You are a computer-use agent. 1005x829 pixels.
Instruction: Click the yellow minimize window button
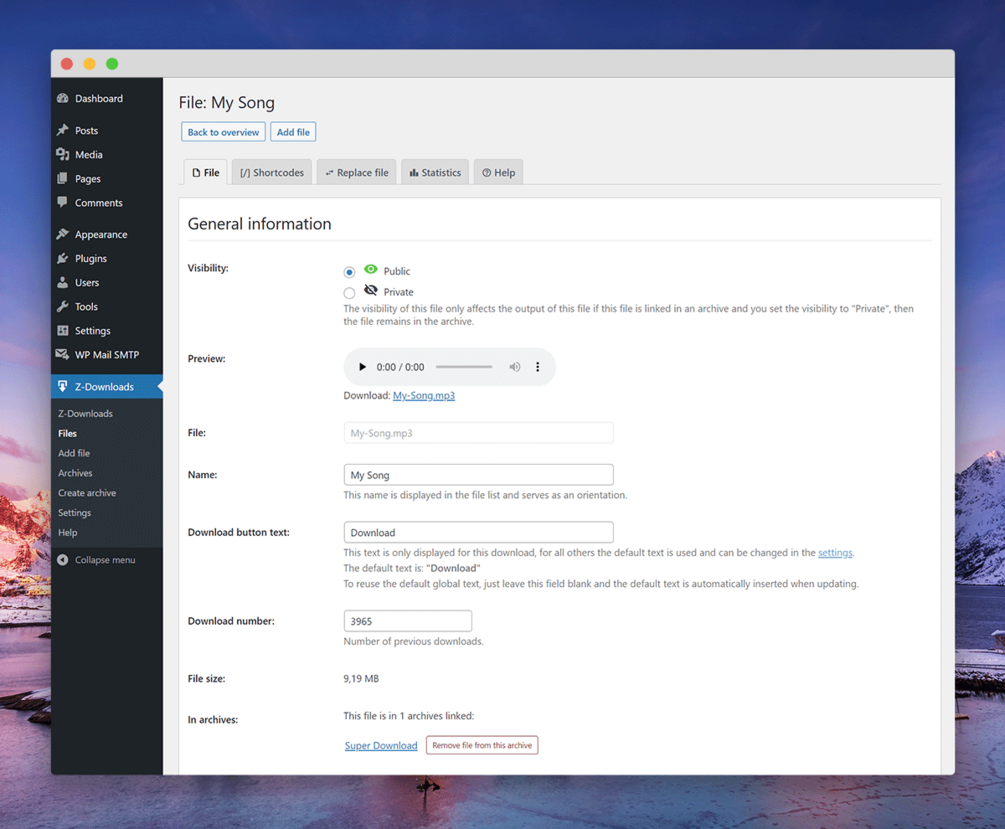point(89,63)
